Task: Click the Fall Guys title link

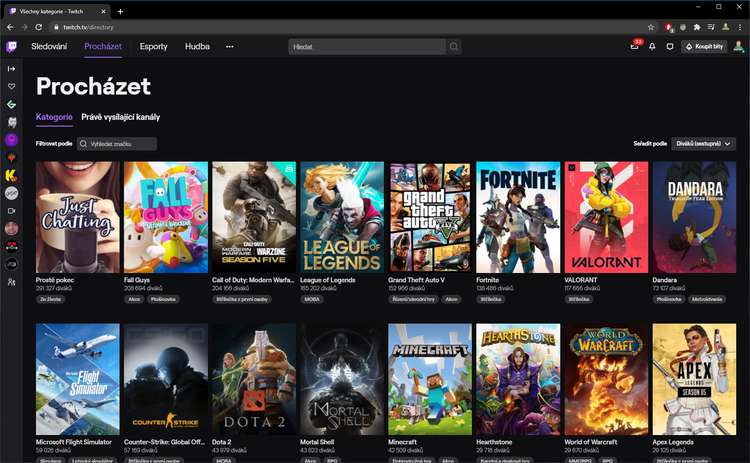Action: pos(137,280)
